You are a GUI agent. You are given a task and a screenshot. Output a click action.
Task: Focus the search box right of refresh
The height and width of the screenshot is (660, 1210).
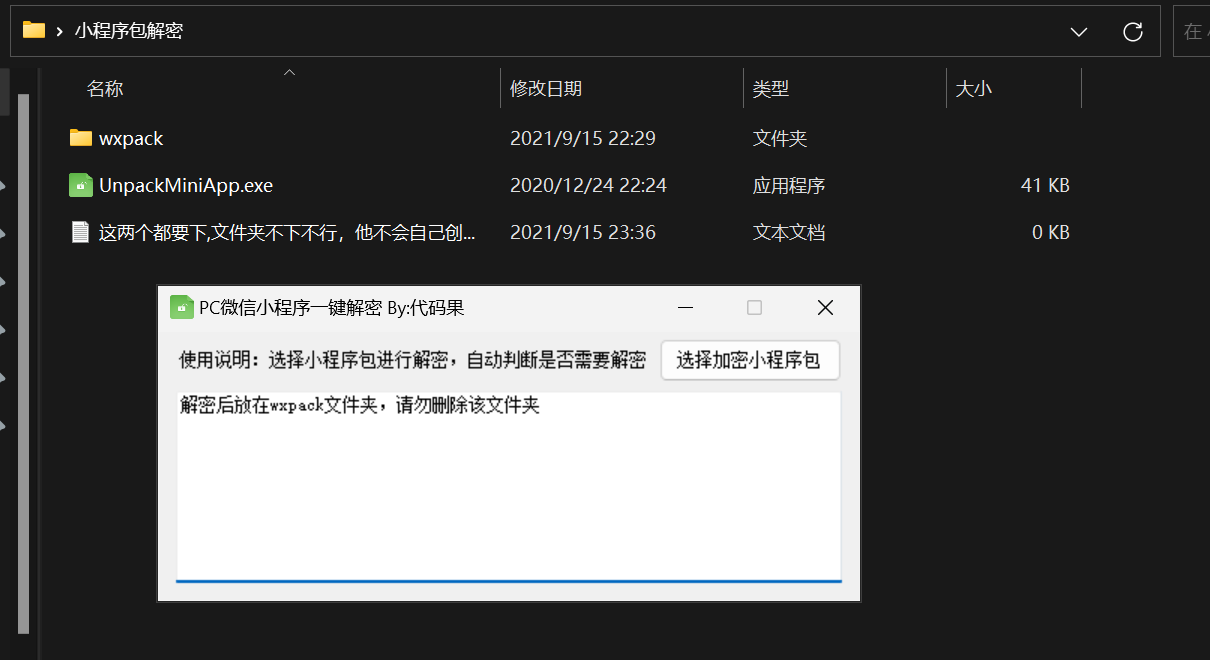[1192, 32]
